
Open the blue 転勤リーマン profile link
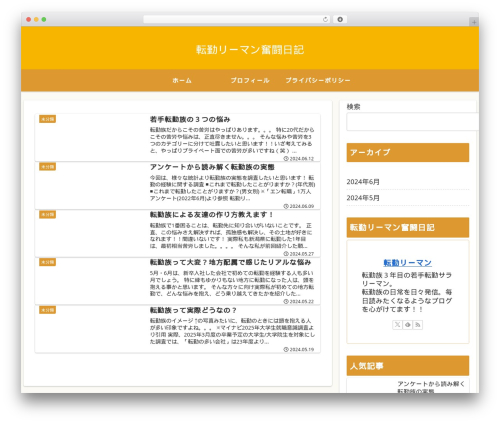408,263
